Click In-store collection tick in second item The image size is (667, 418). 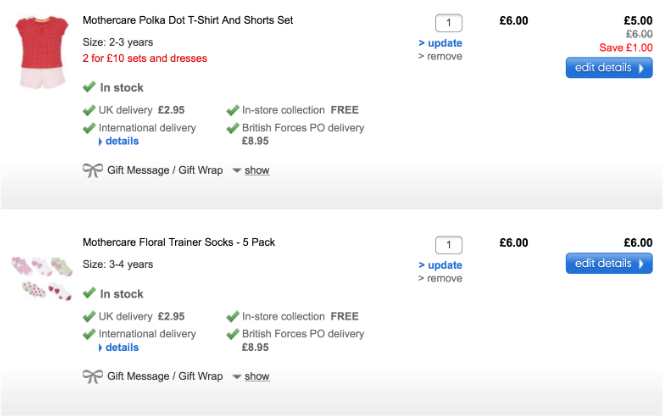(x=233, y=316)
